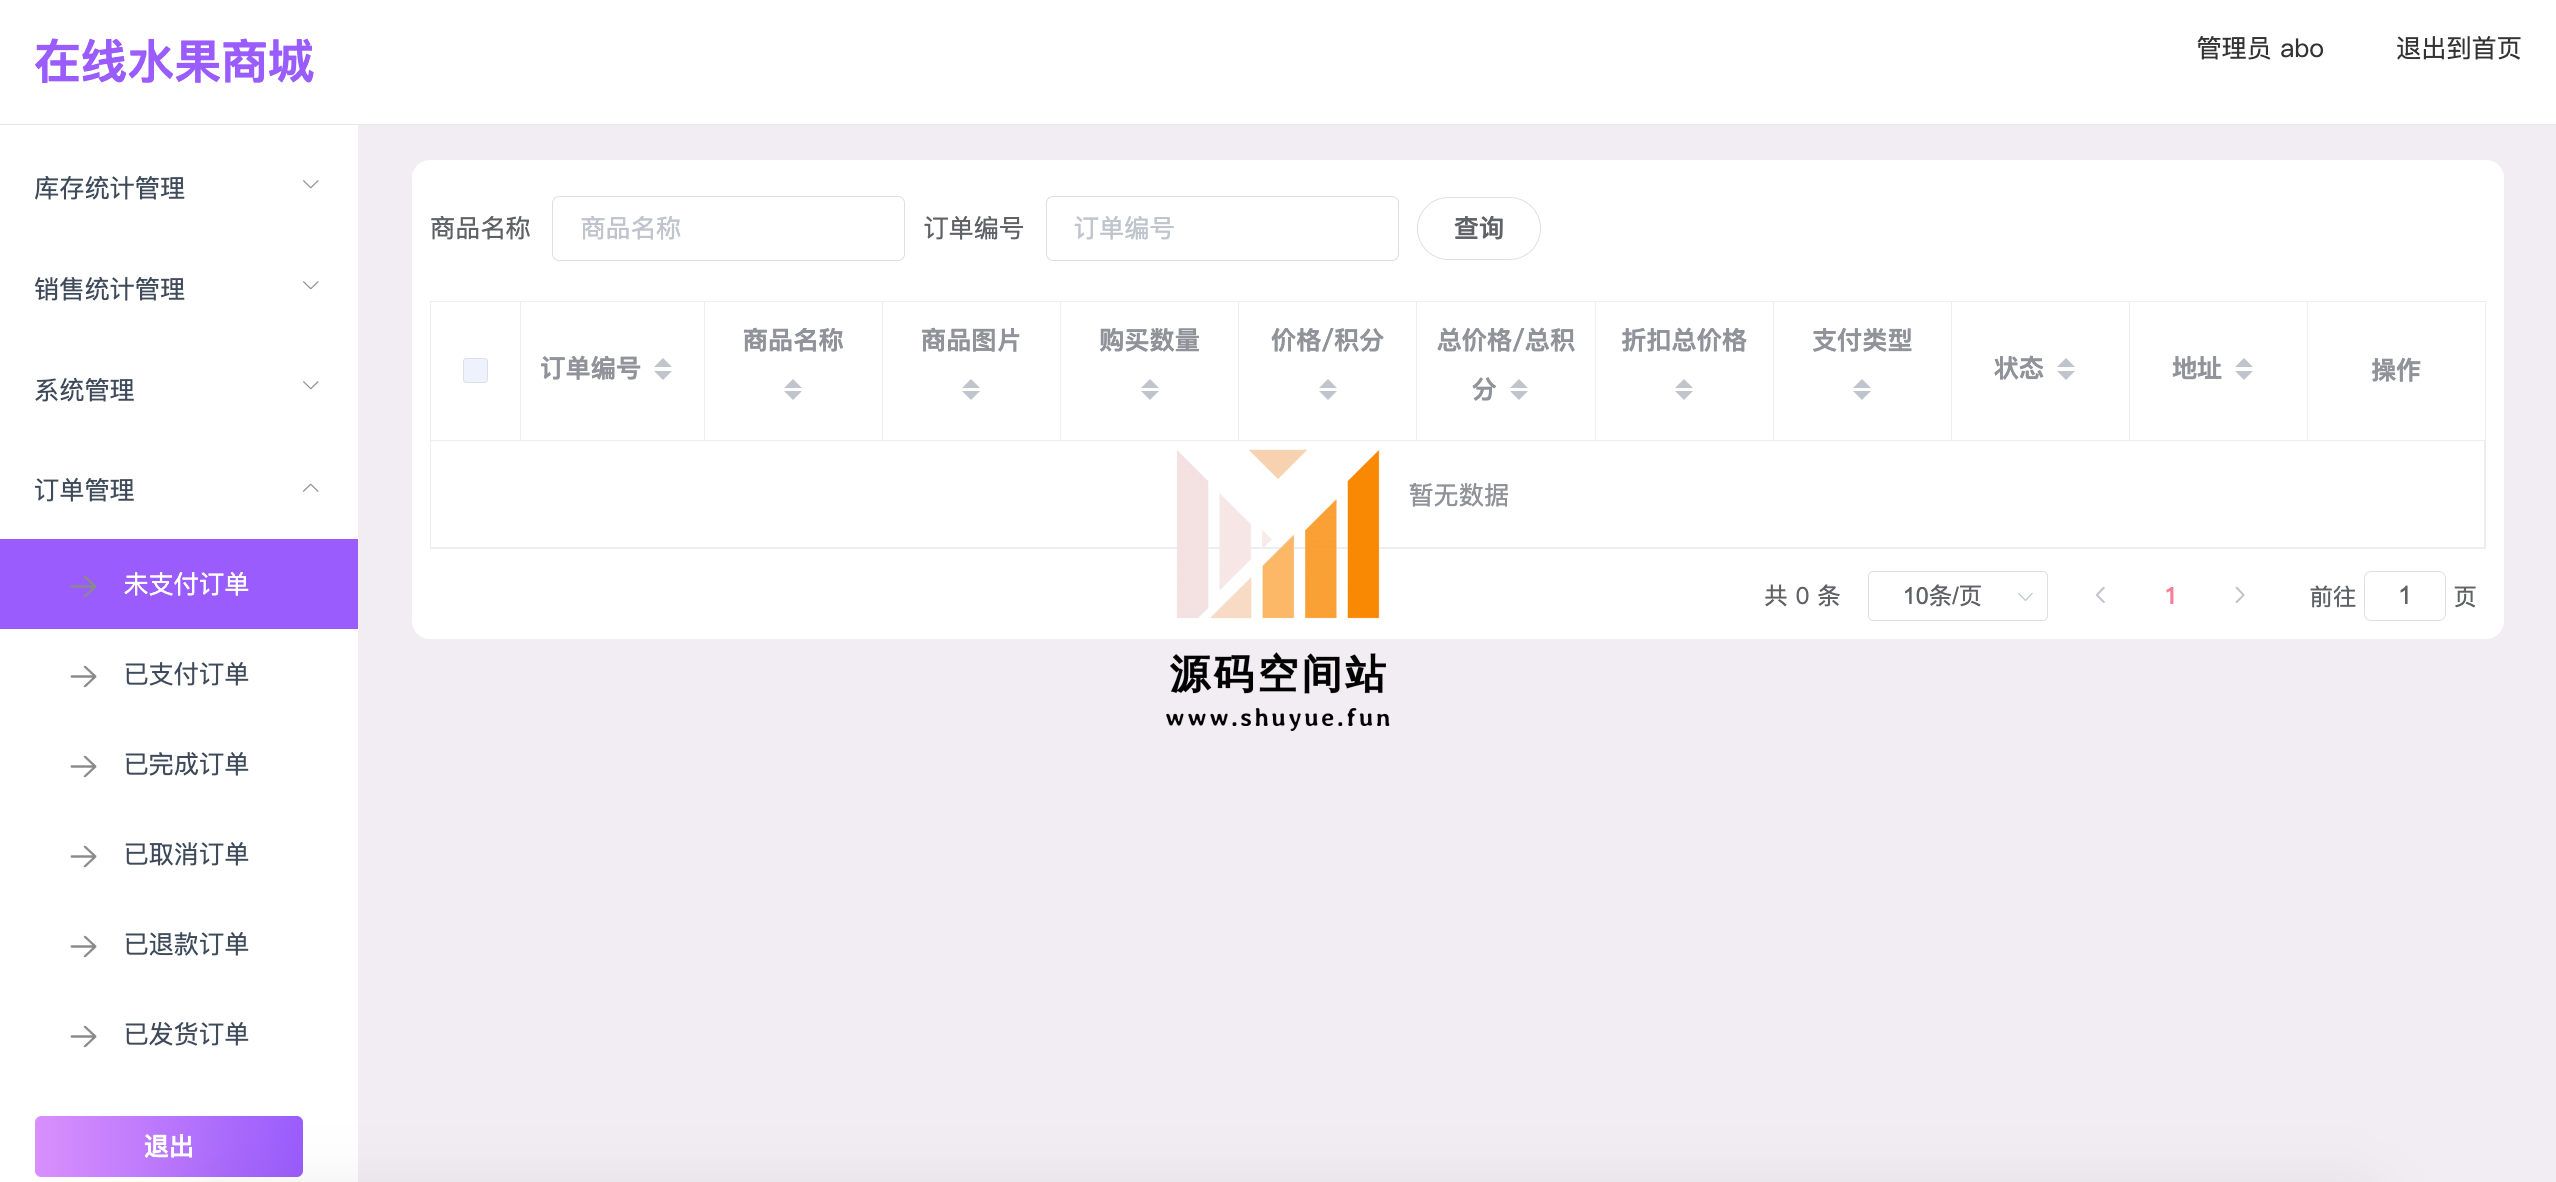The height and width of the screenshot is (1182, 2556).
Task: Expand 系统管理 menu chevron
Action: pyautogui.click(x=311, y=386)
